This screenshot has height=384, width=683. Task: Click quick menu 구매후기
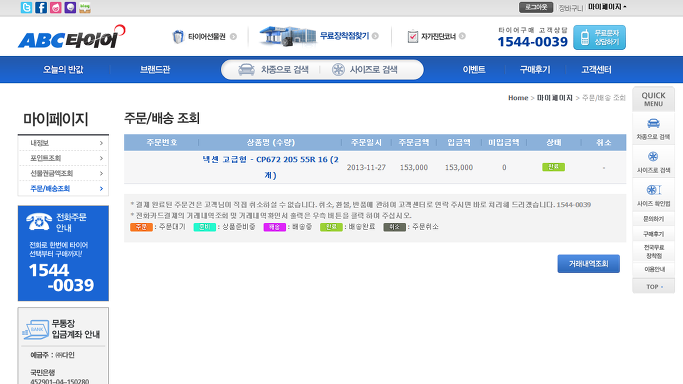coord(653,234)
